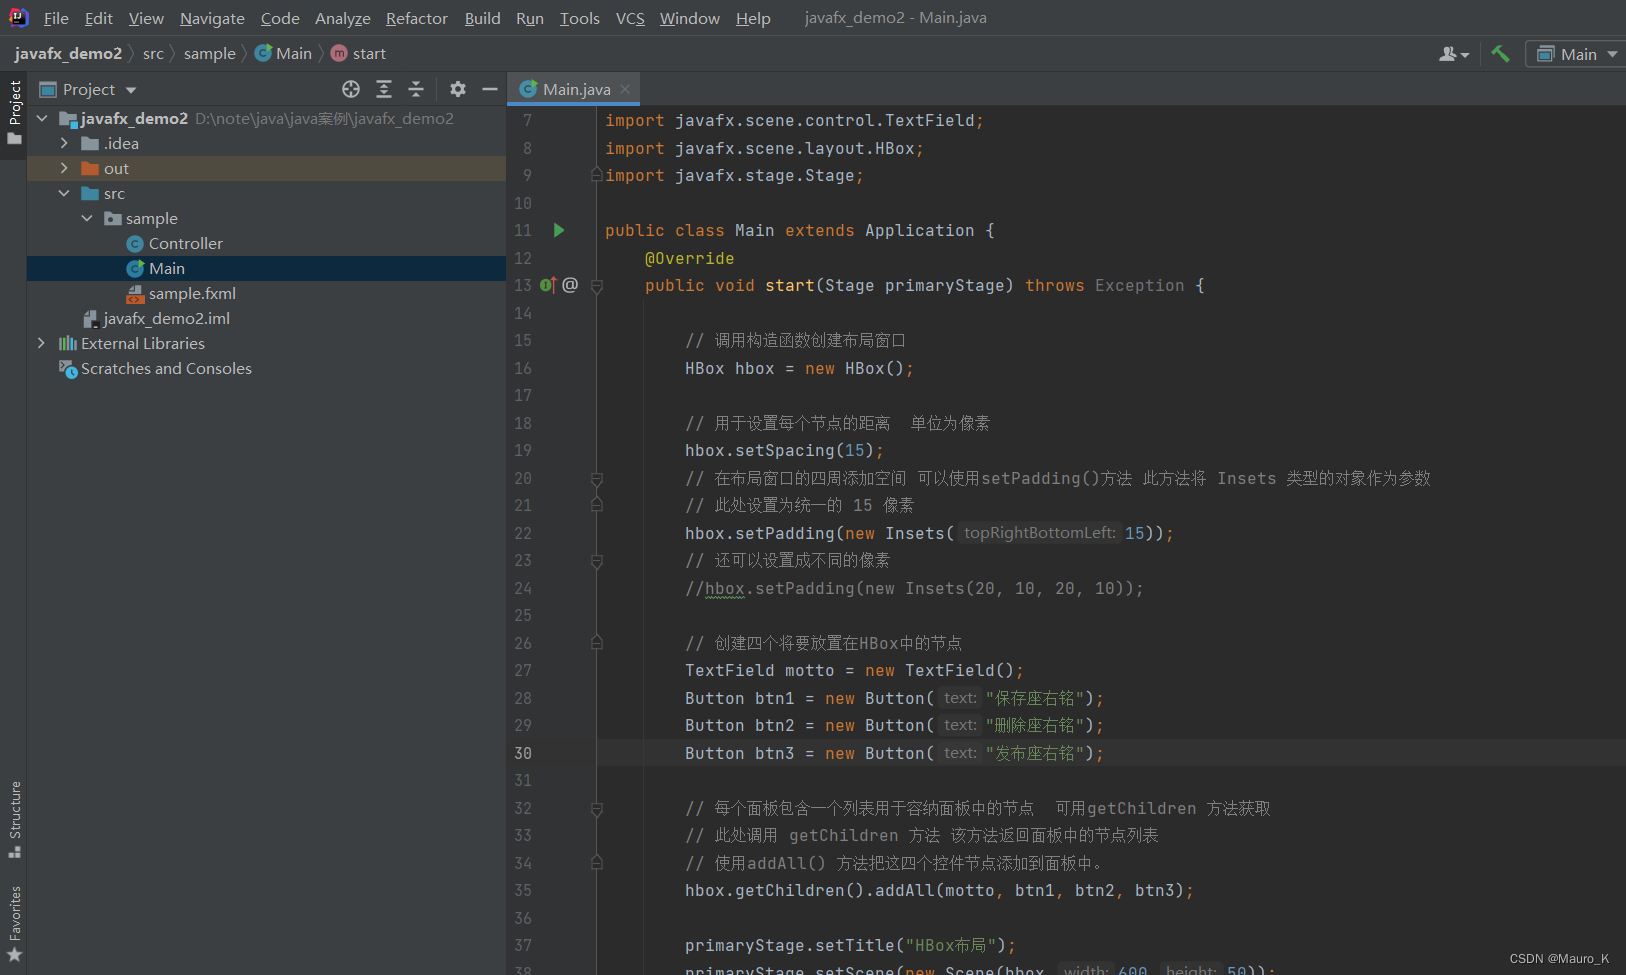1626x975 pixels.
Task: Click the run gutter arrow at line 11
Action: coord(559,230)
